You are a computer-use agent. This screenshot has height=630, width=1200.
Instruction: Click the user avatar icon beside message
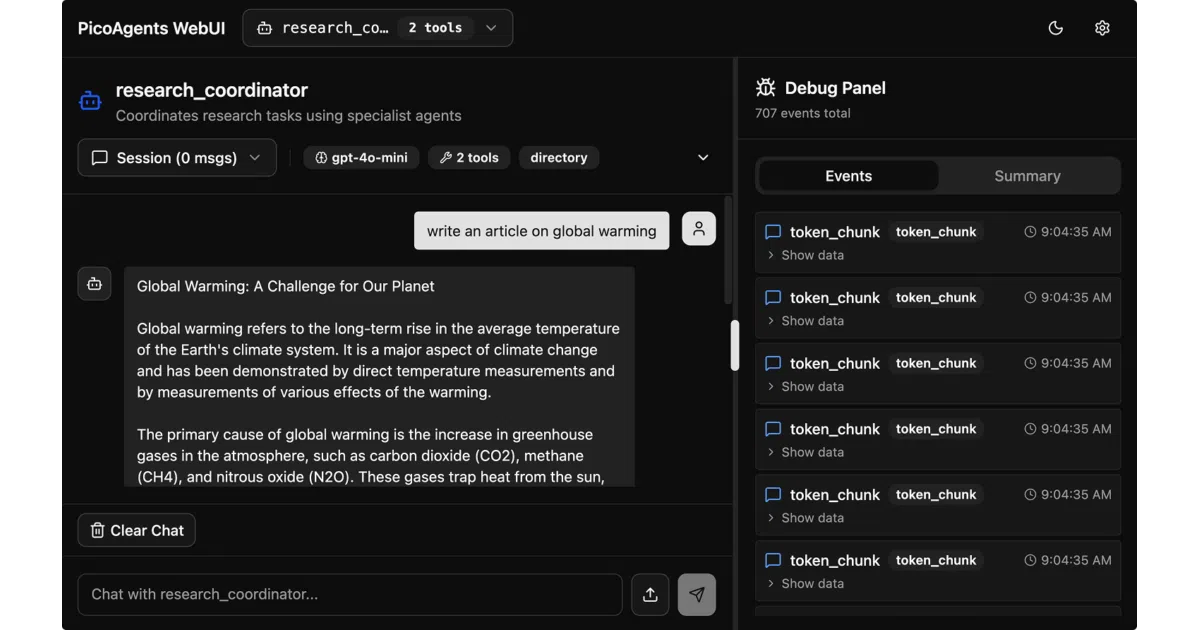(699, 229)
